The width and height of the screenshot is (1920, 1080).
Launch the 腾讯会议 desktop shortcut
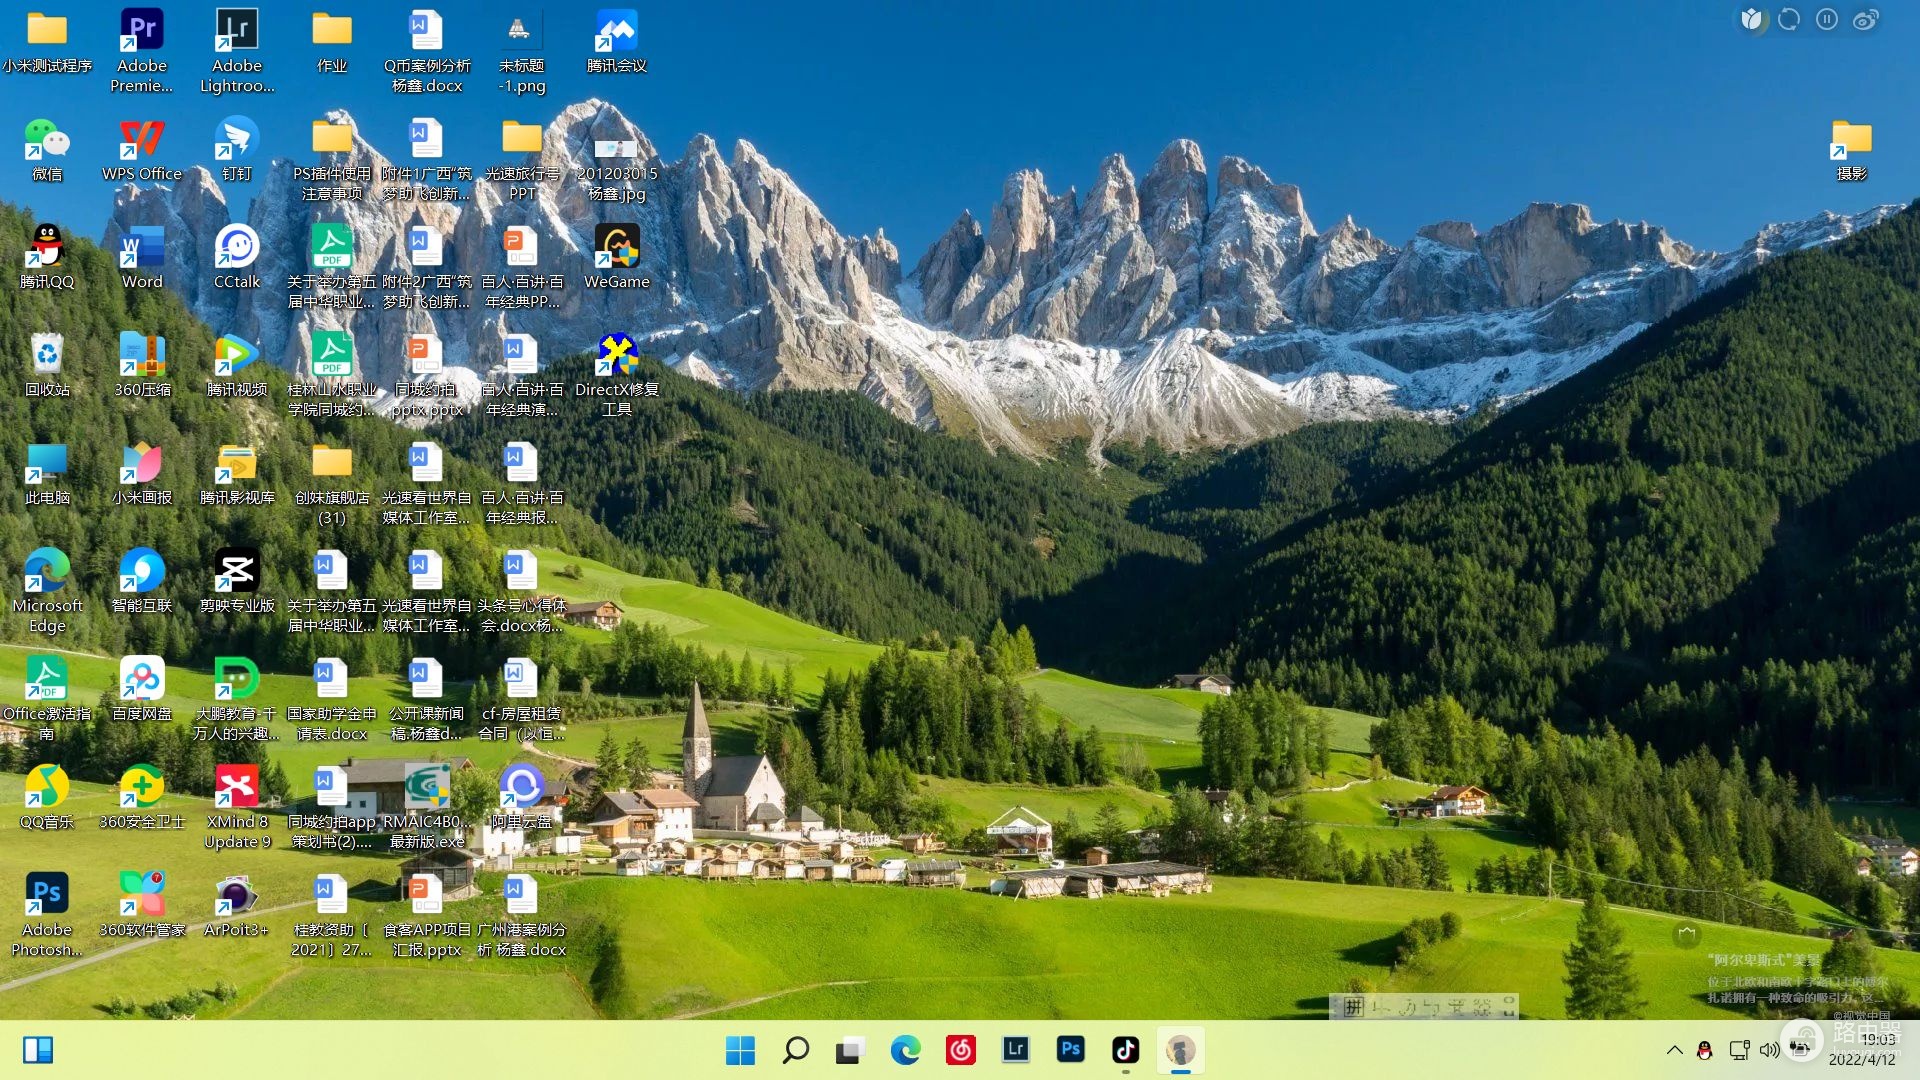coord(617,42)
